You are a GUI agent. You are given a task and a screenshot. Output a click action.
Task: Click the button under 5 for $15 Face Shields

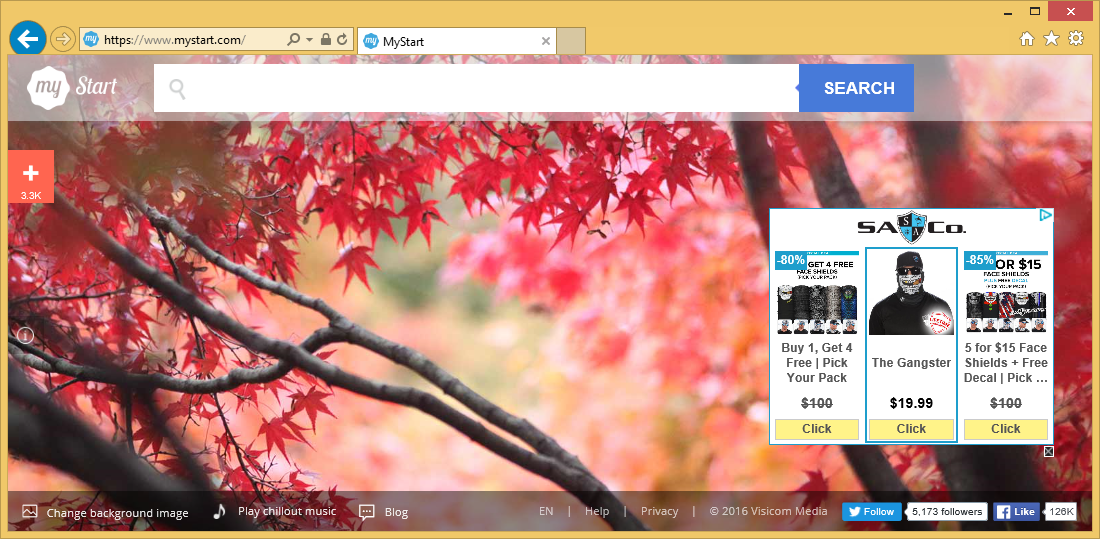[x=1006, y=429]
